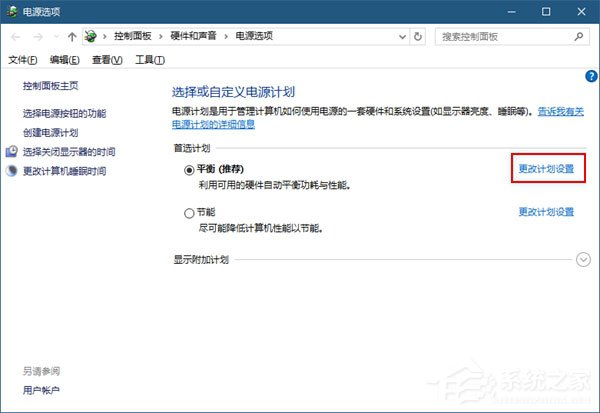Expand chevron after 硬件和声音 breadcrumb

coord(226,36)
